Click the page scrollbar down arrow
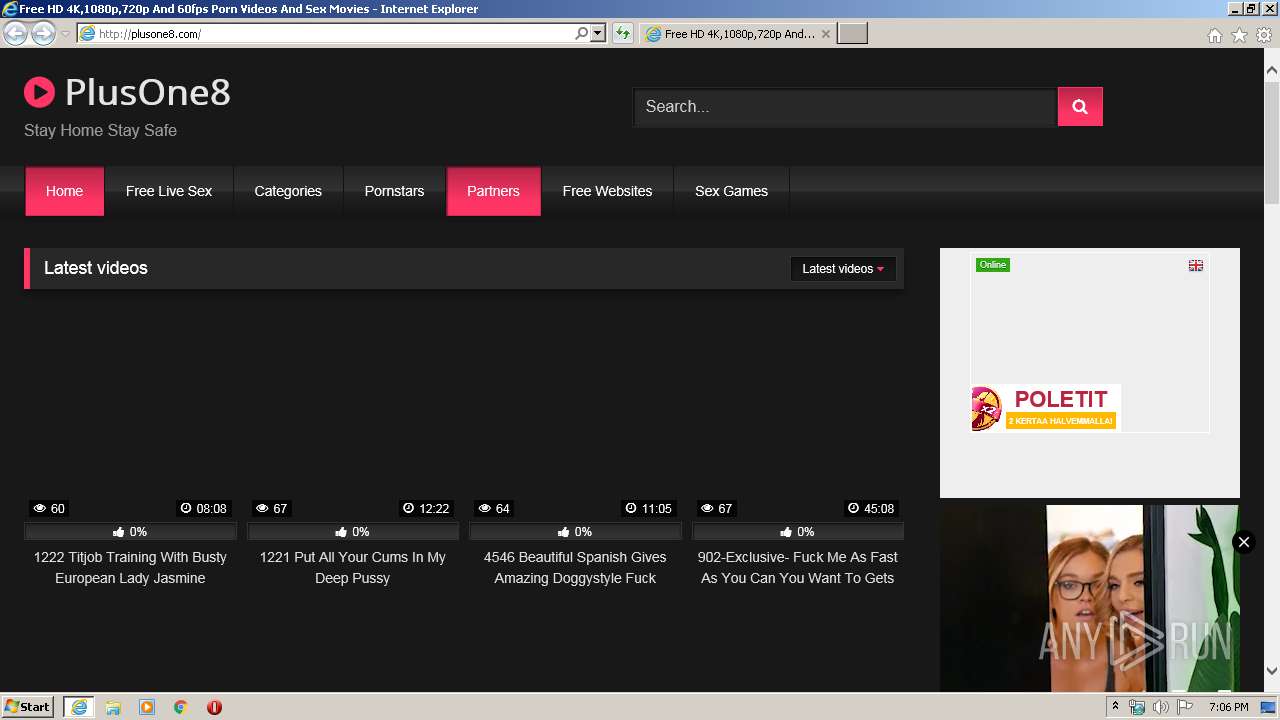Screen dimensions: 1280x720 pyautogui.click(x=1272, y=672)
